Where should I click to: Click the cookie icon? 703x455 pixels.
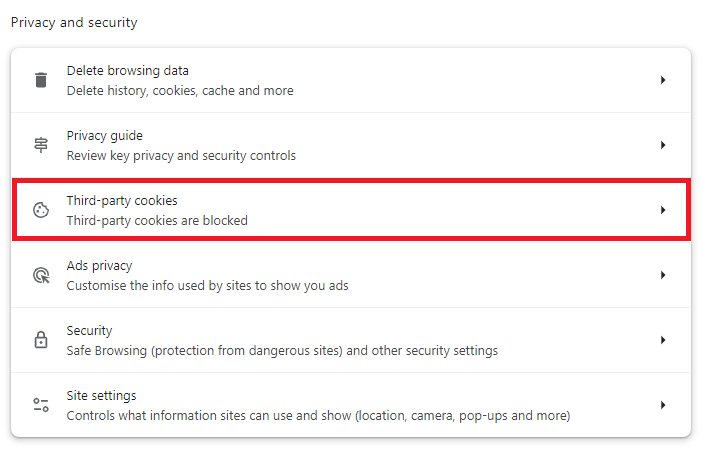(41, 210)
